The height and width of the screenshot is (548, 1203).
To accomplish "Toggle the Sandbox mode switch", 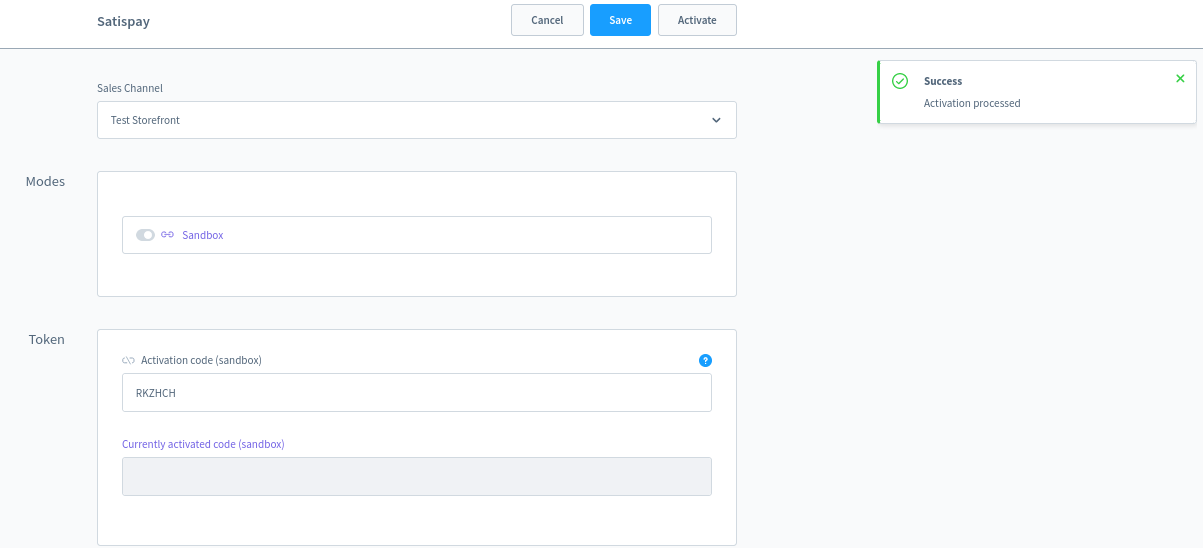I will point(145,235).
